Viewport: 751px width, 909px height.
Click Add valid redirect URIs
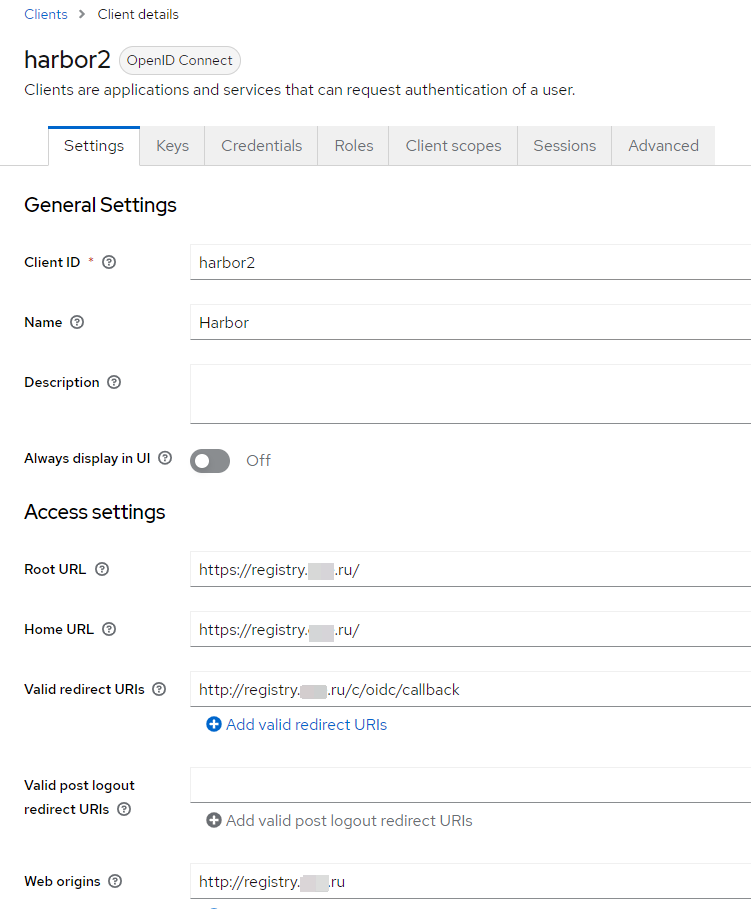click(x=297, y=725)
